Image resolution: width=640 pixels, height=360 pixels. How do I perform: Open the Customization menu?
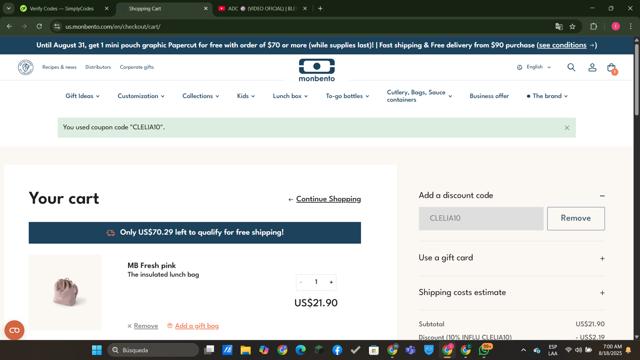[141, 96]
